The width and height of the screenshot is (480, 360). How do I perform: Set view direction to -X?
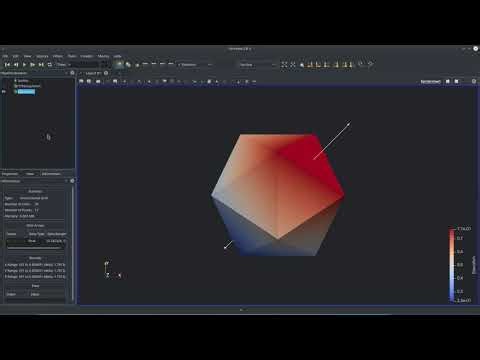coord(319,65)
